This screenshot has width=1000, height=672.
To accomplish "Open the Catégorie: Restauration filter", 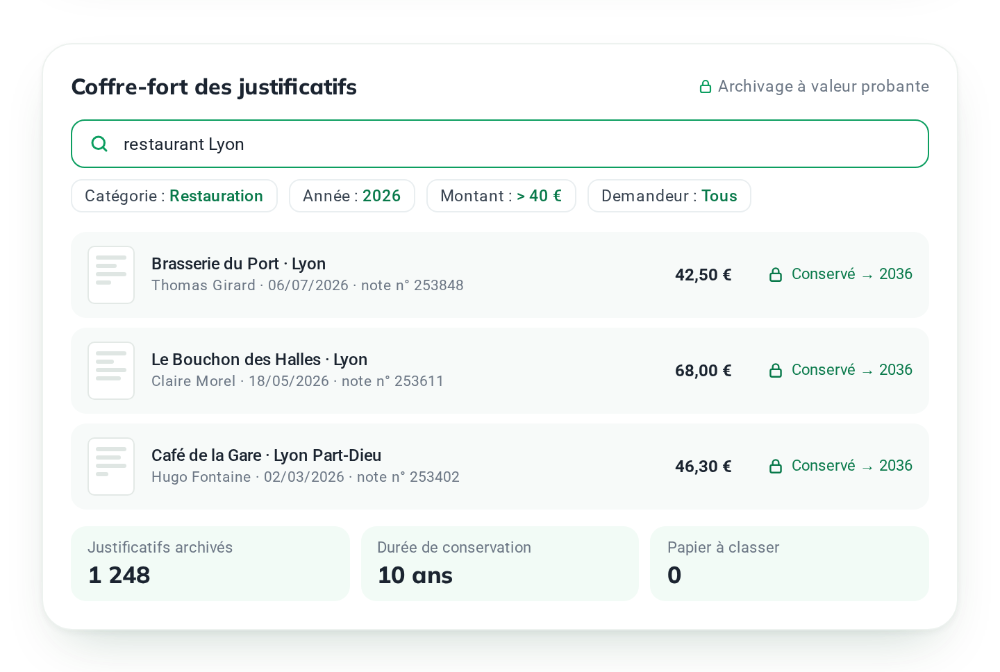I will tap(174, 196).
